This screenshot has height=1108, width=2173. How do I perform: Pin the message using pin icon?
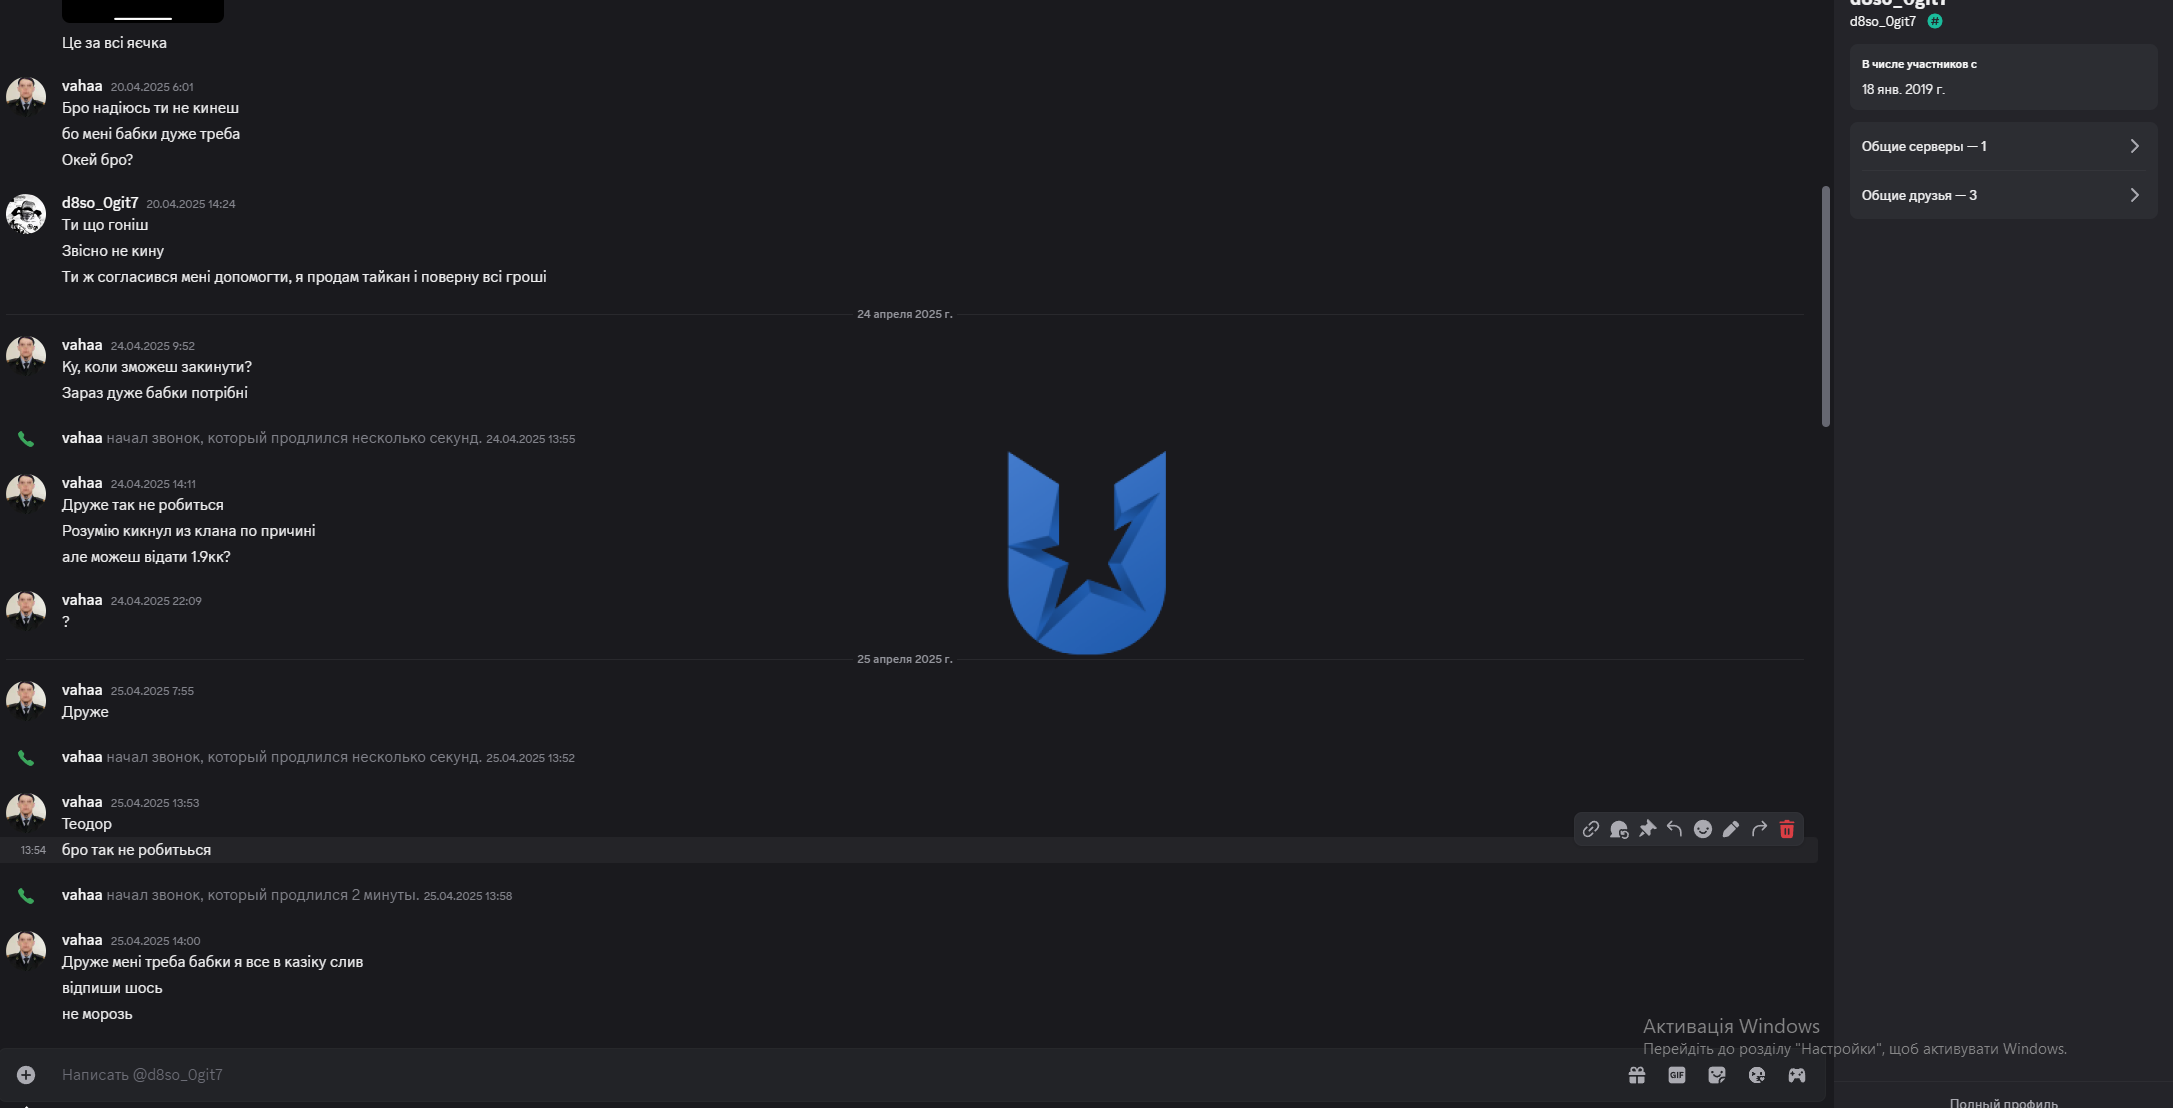[1647, 829]
